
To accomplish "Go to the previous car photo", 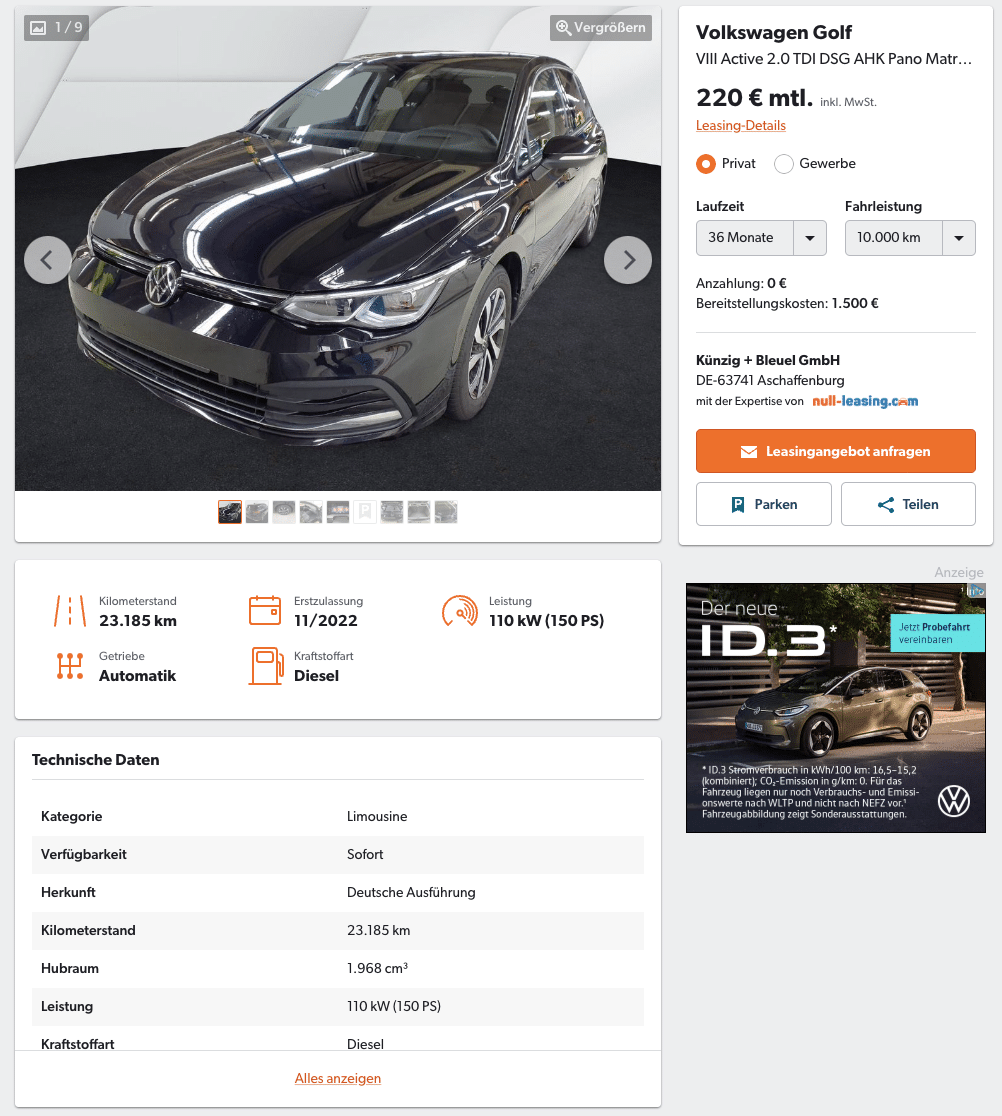I will (48, 260).
